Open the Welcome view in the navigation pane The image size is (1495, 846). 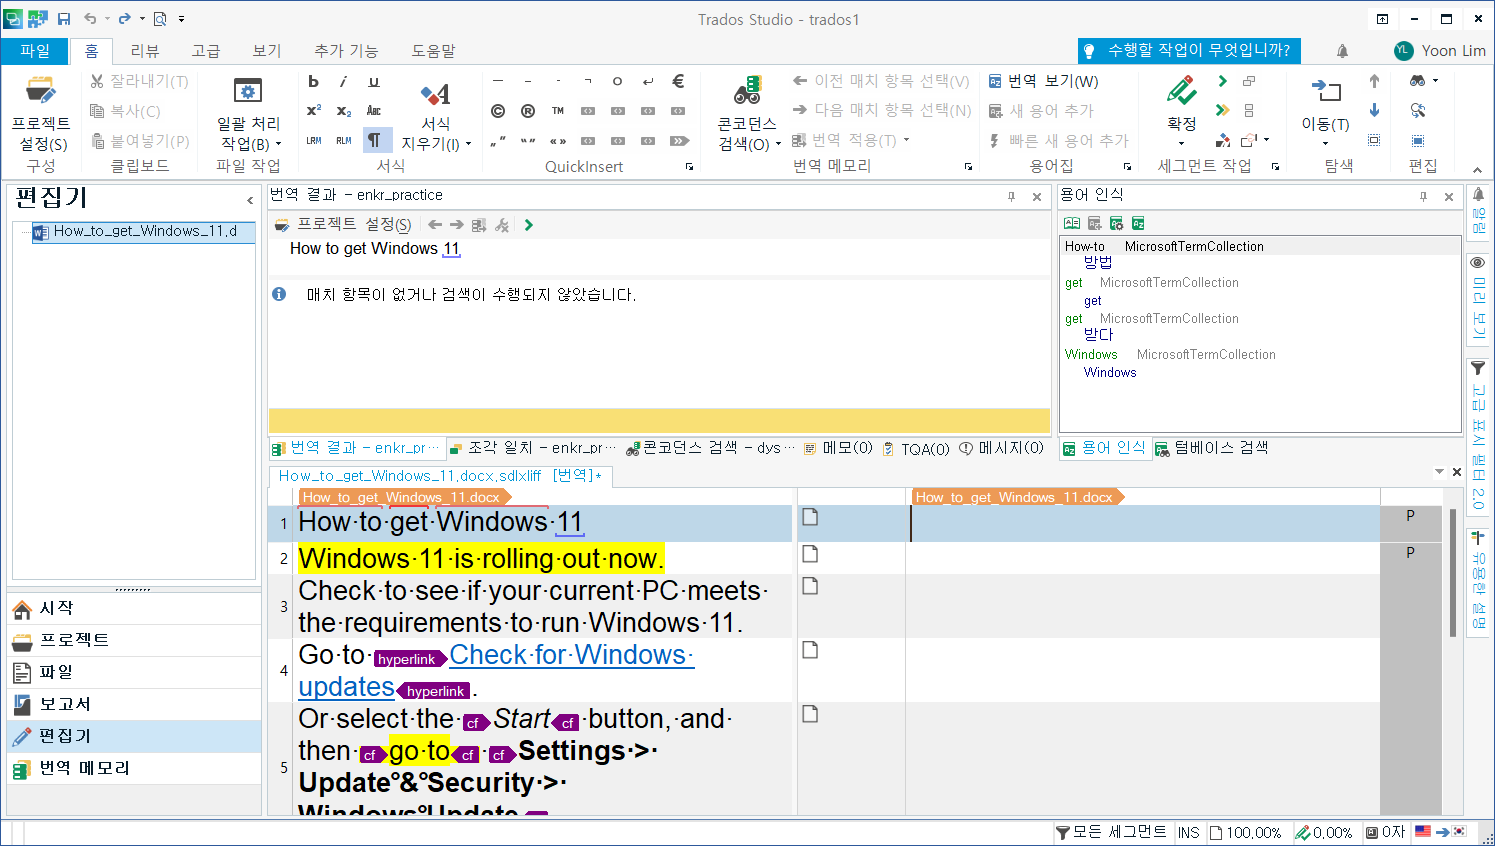pyautogui.click(x=134, y=608)
